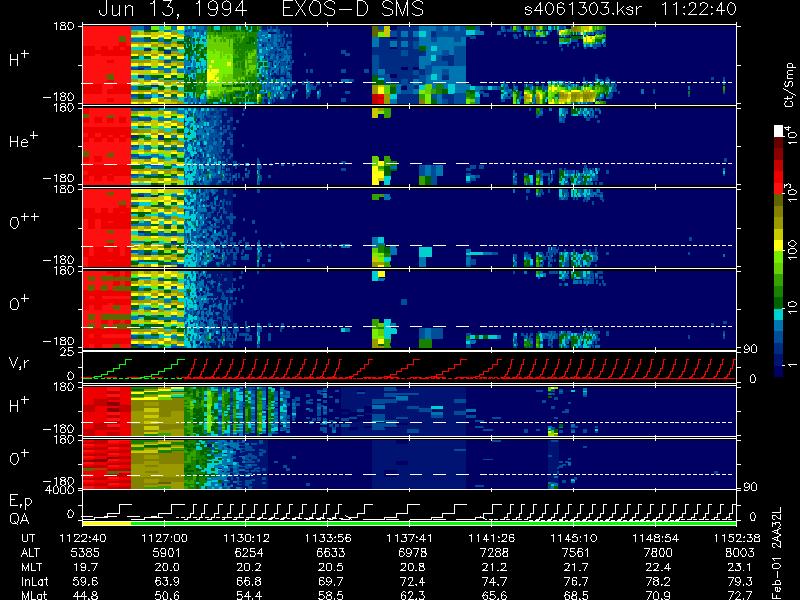
Task: Click the 'He+' panel label
Action: tap(23, 140)
